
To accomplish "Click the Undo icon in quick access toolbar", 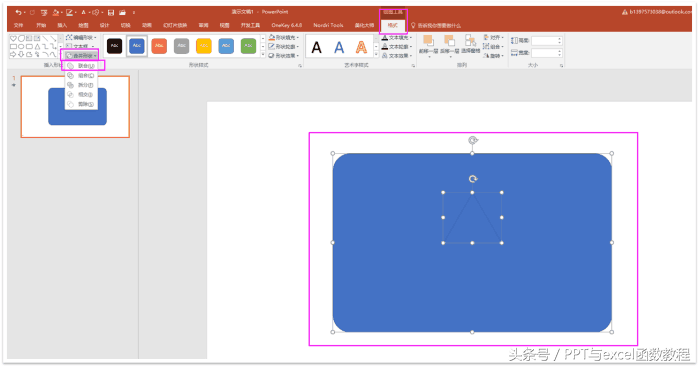I will [18, 12].
